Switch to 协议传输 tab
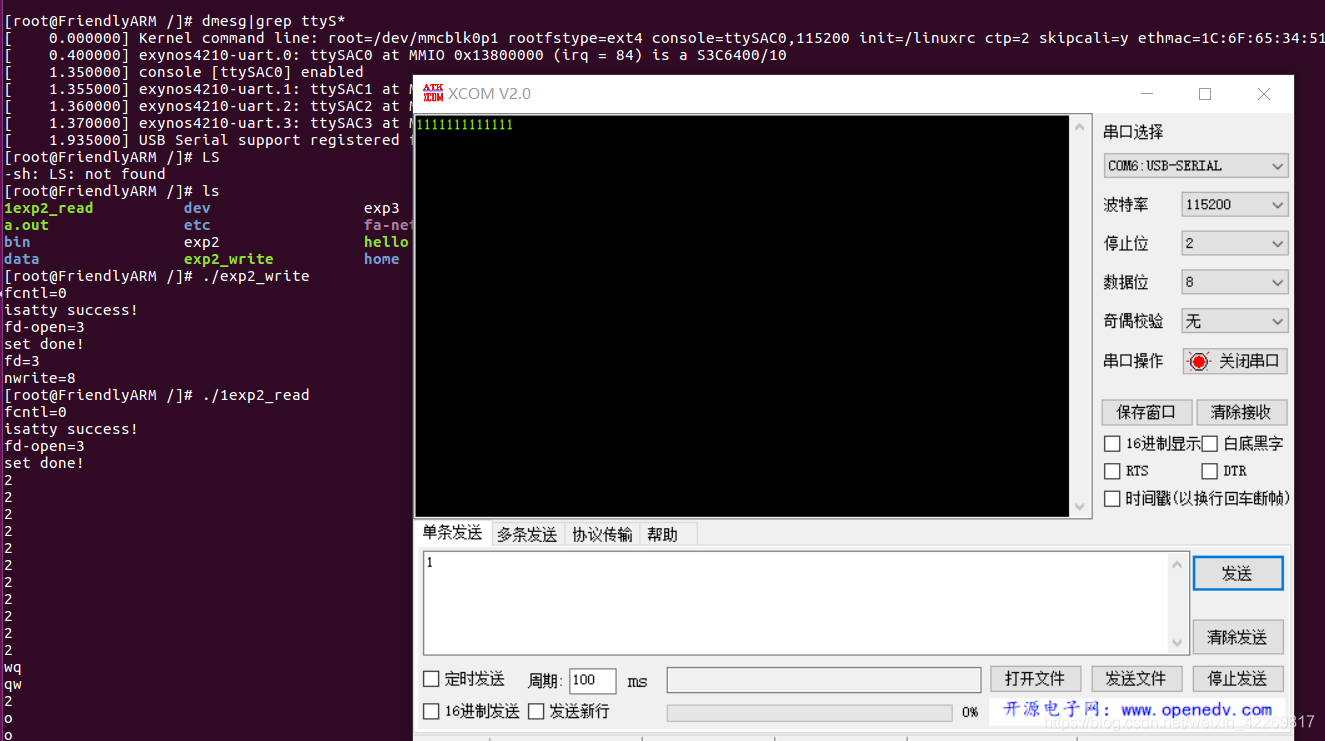The image size is (1325, 741). click(602, 535)
